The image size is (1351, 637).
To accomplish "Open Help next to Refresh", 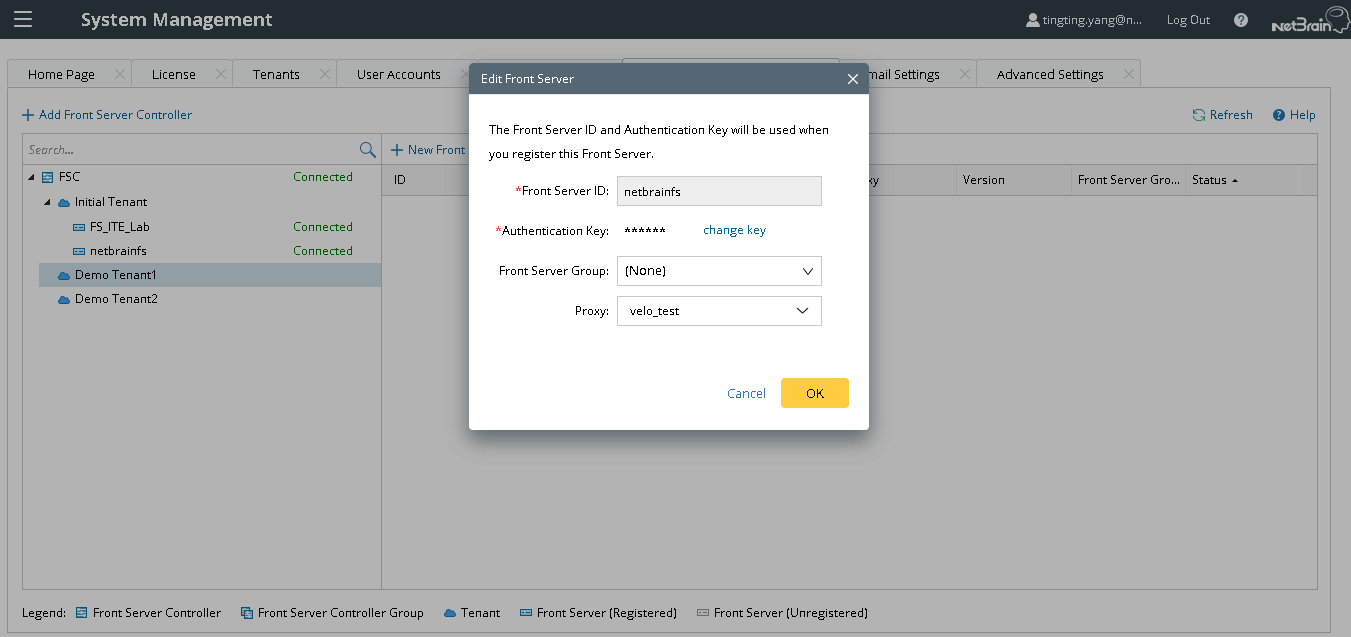I will click(x=1293, y=114).
